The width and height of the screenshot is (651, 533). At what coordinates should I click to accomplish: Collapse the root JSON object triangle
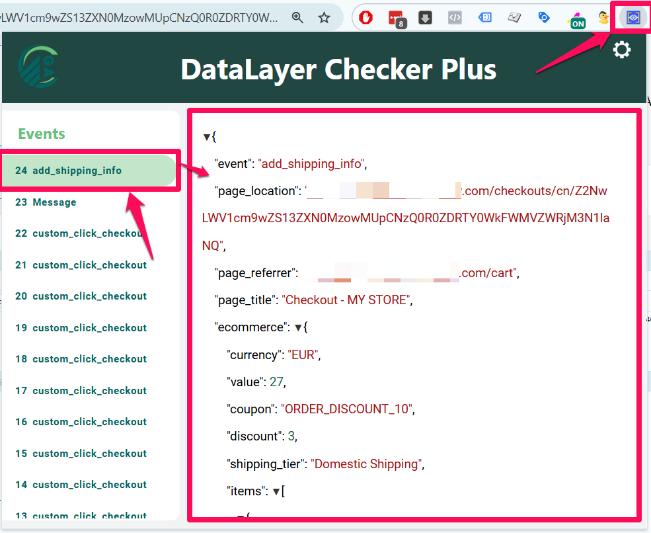[206, 137]
